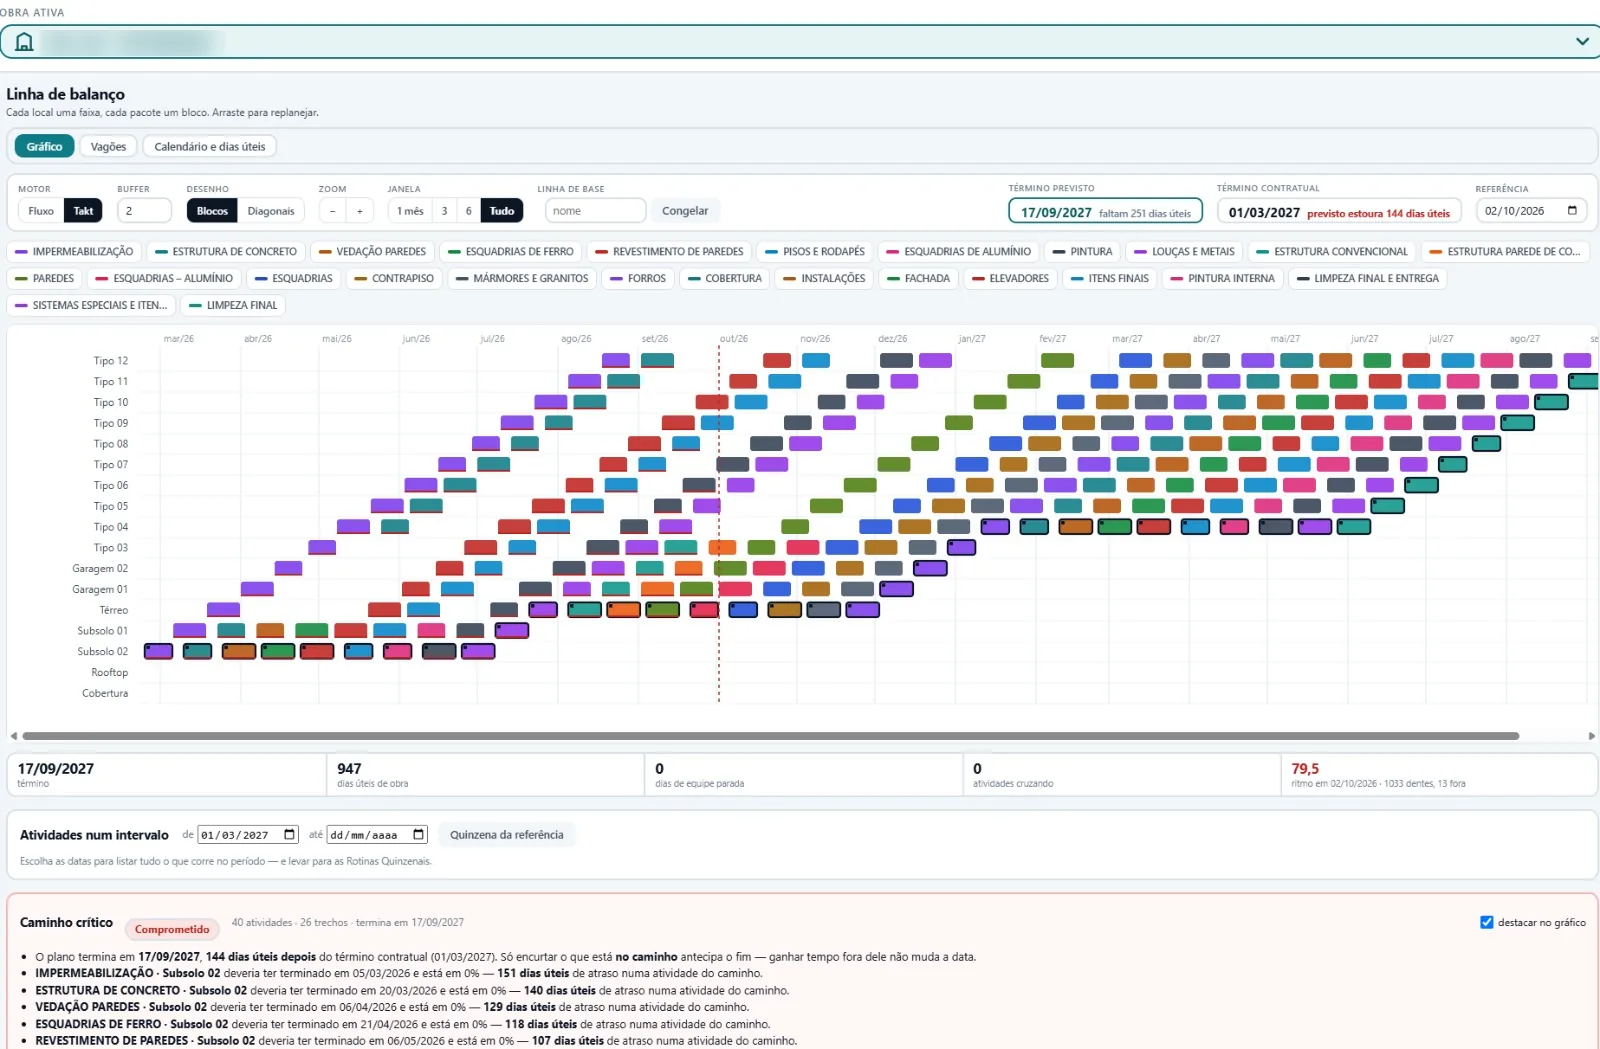Switch to the Gráfico tab
Viewport: 1600px width, 1049px height.
[x=44, y=147]
